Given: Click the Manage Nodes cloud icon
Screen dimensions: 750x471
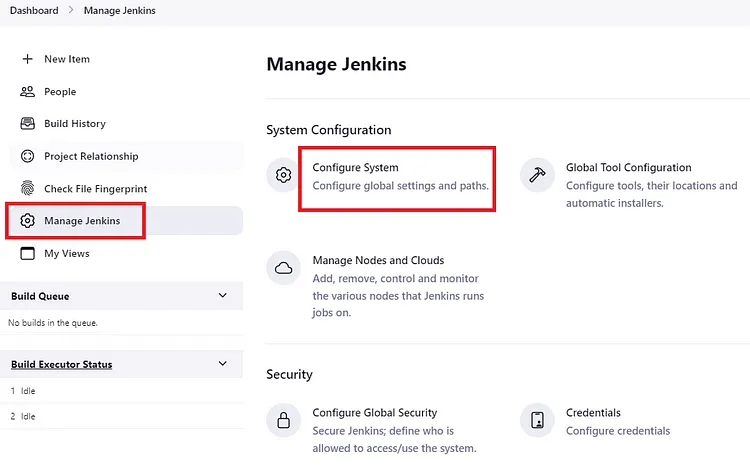Looking at the screenshot, I should pyautogui.click(x=284, y=268).
